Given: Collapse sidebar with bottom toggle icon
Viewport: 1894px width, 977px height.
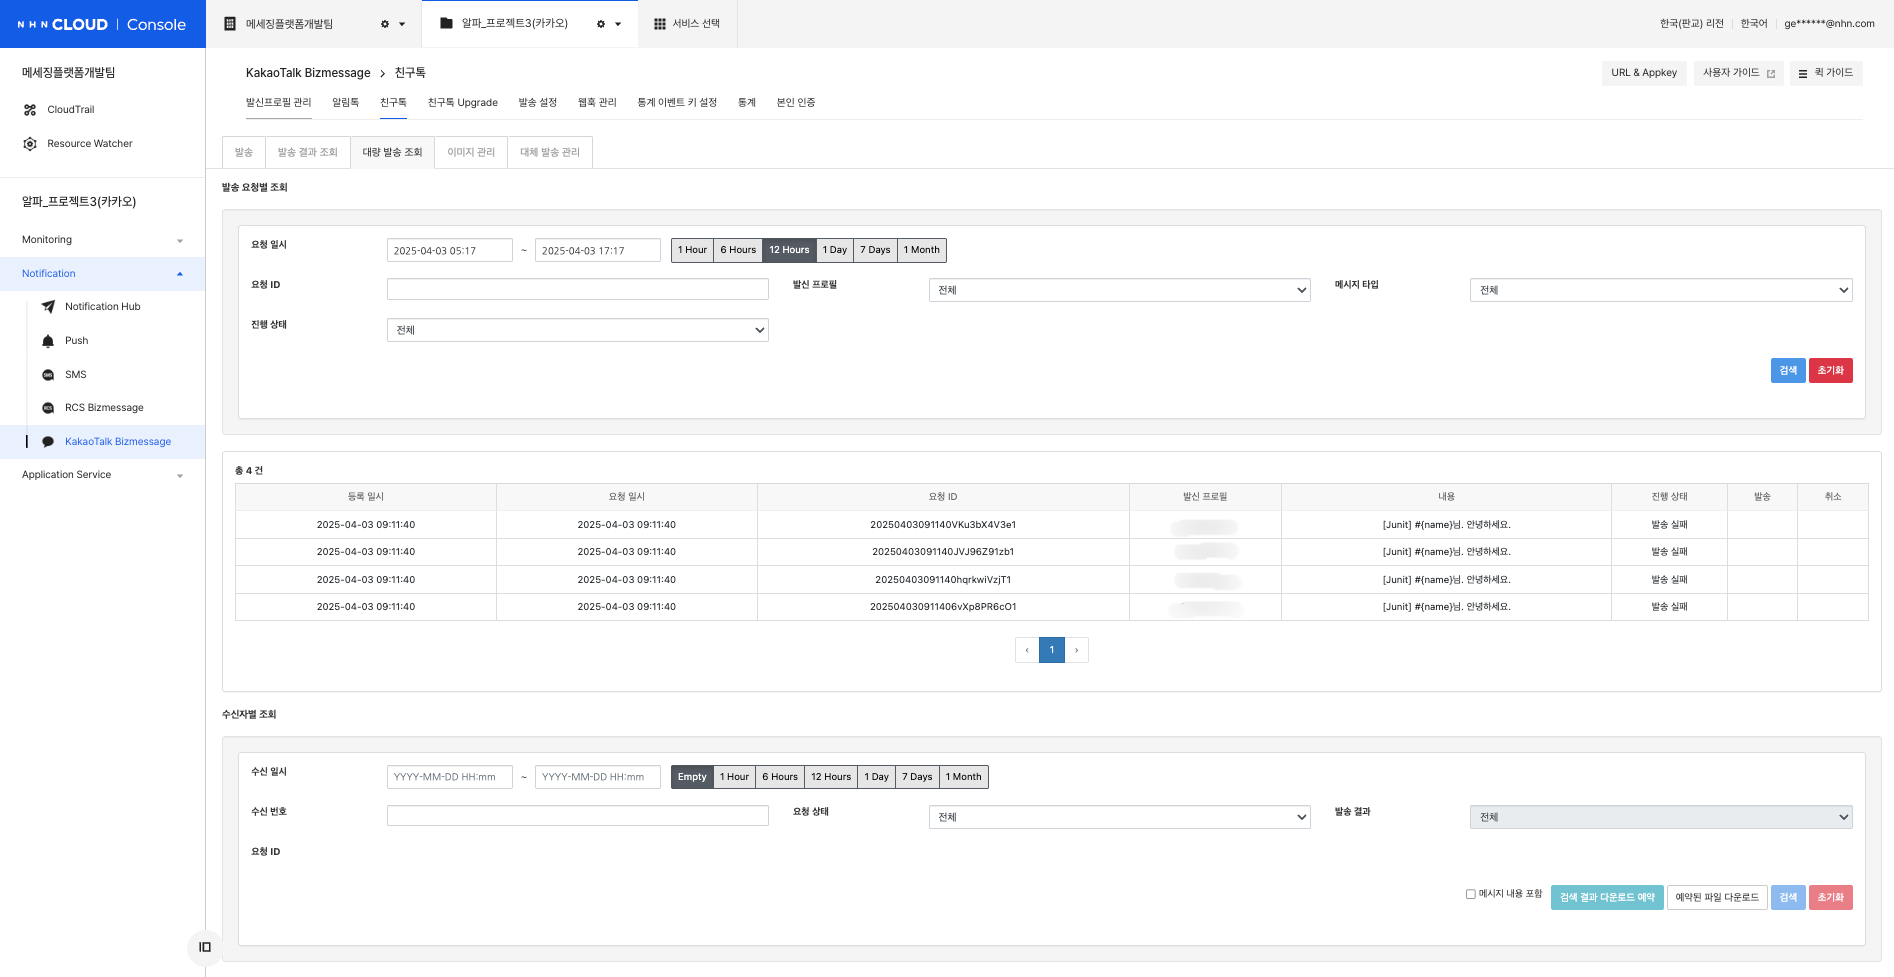Looking at the screenshot, I should pyautogui.click(x=205, y=947).
